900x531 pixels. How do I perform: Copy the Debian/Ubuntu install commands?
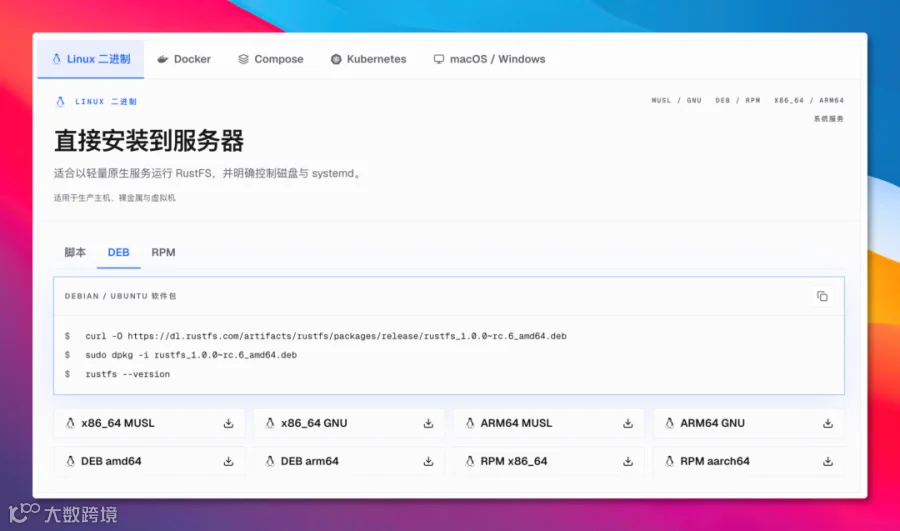822,296
